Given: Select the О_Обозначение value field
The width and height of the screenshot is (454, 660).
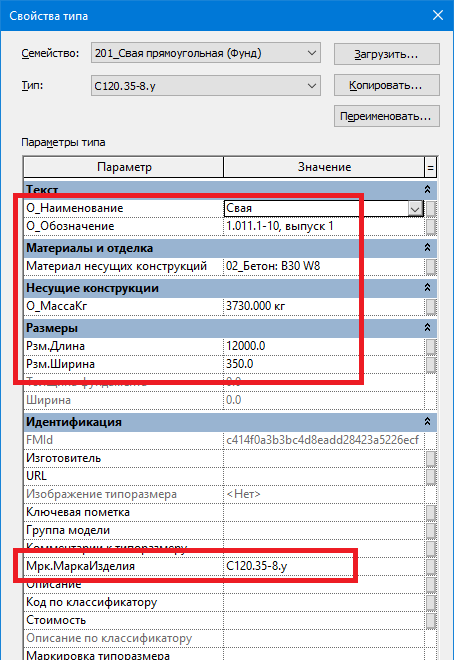Looking at the screenshot, I should click(x=324, y=226).
